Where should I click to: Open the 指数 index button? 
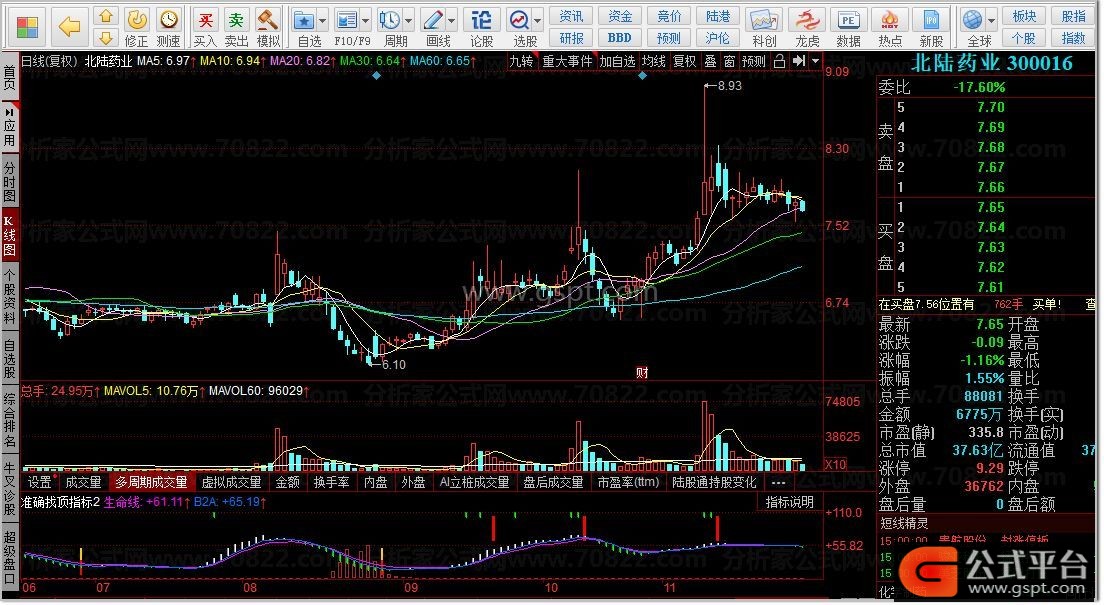coord(1073,38)
